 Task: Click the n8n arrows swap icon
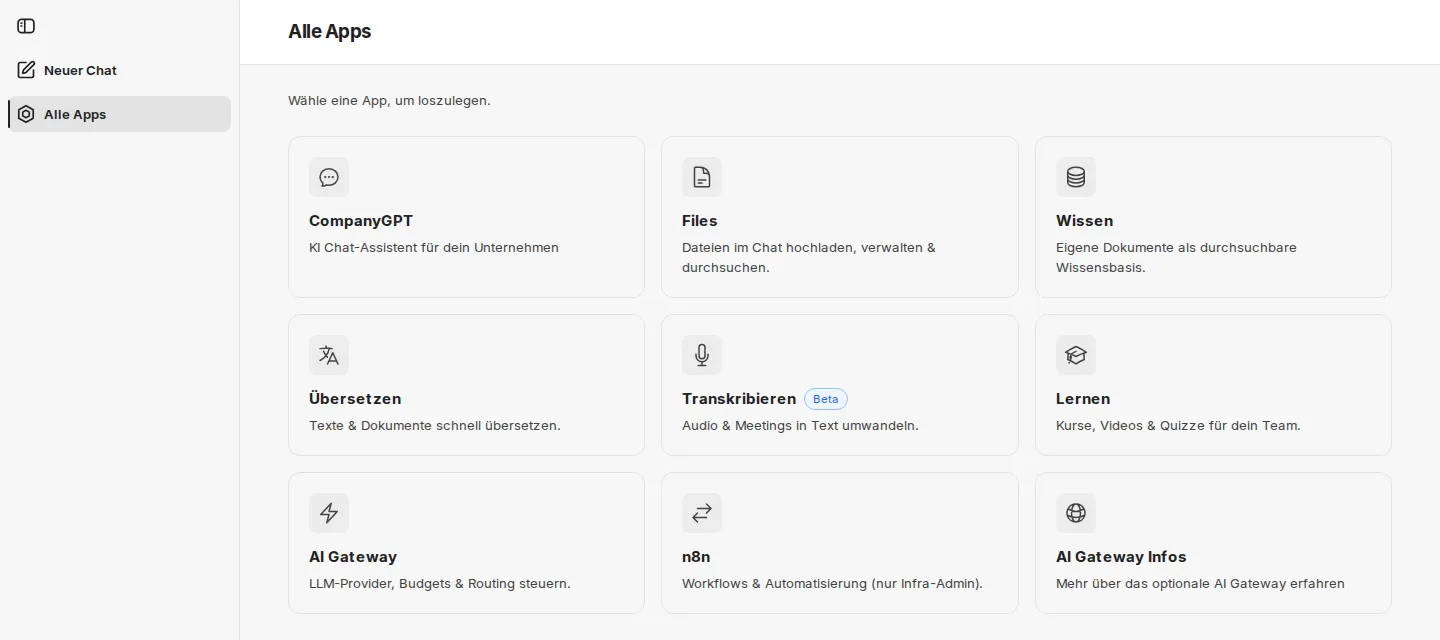tap(702, 513)
